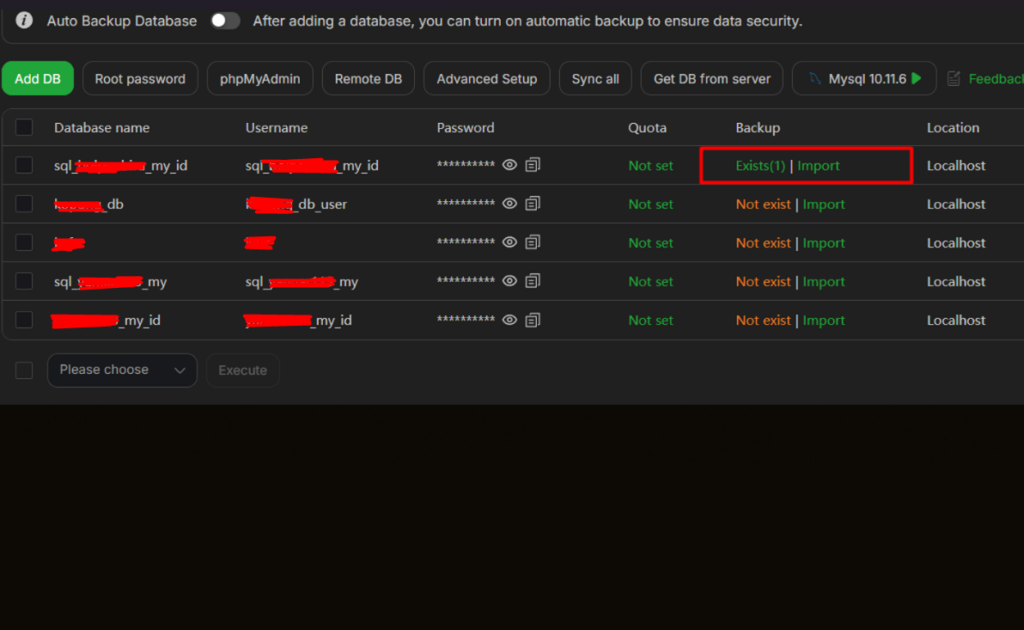
Task: Open the Root password dialog
Action: coord(140,79)
